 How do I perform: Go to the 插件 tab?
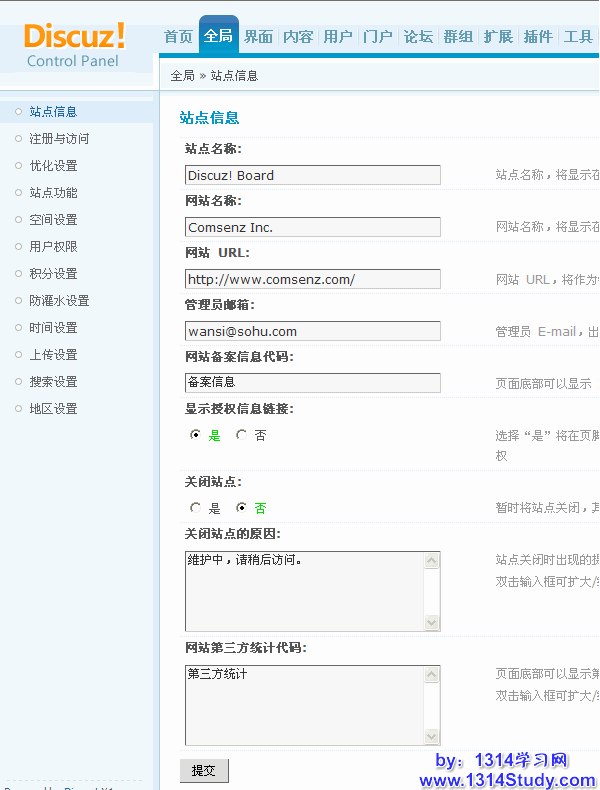tap(538, 37)
